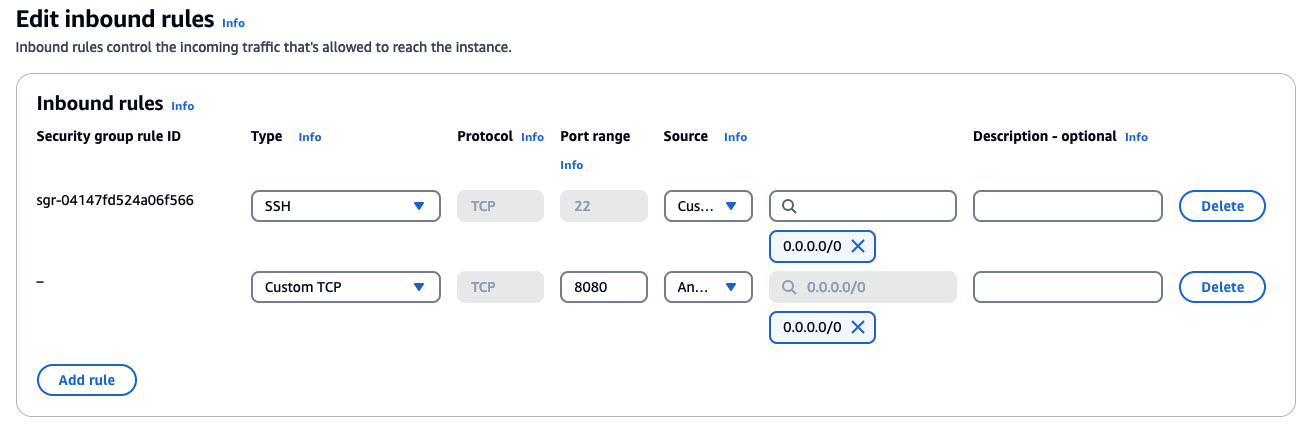
Task: Click Info link under Port range header
Action: coord(571,165)
